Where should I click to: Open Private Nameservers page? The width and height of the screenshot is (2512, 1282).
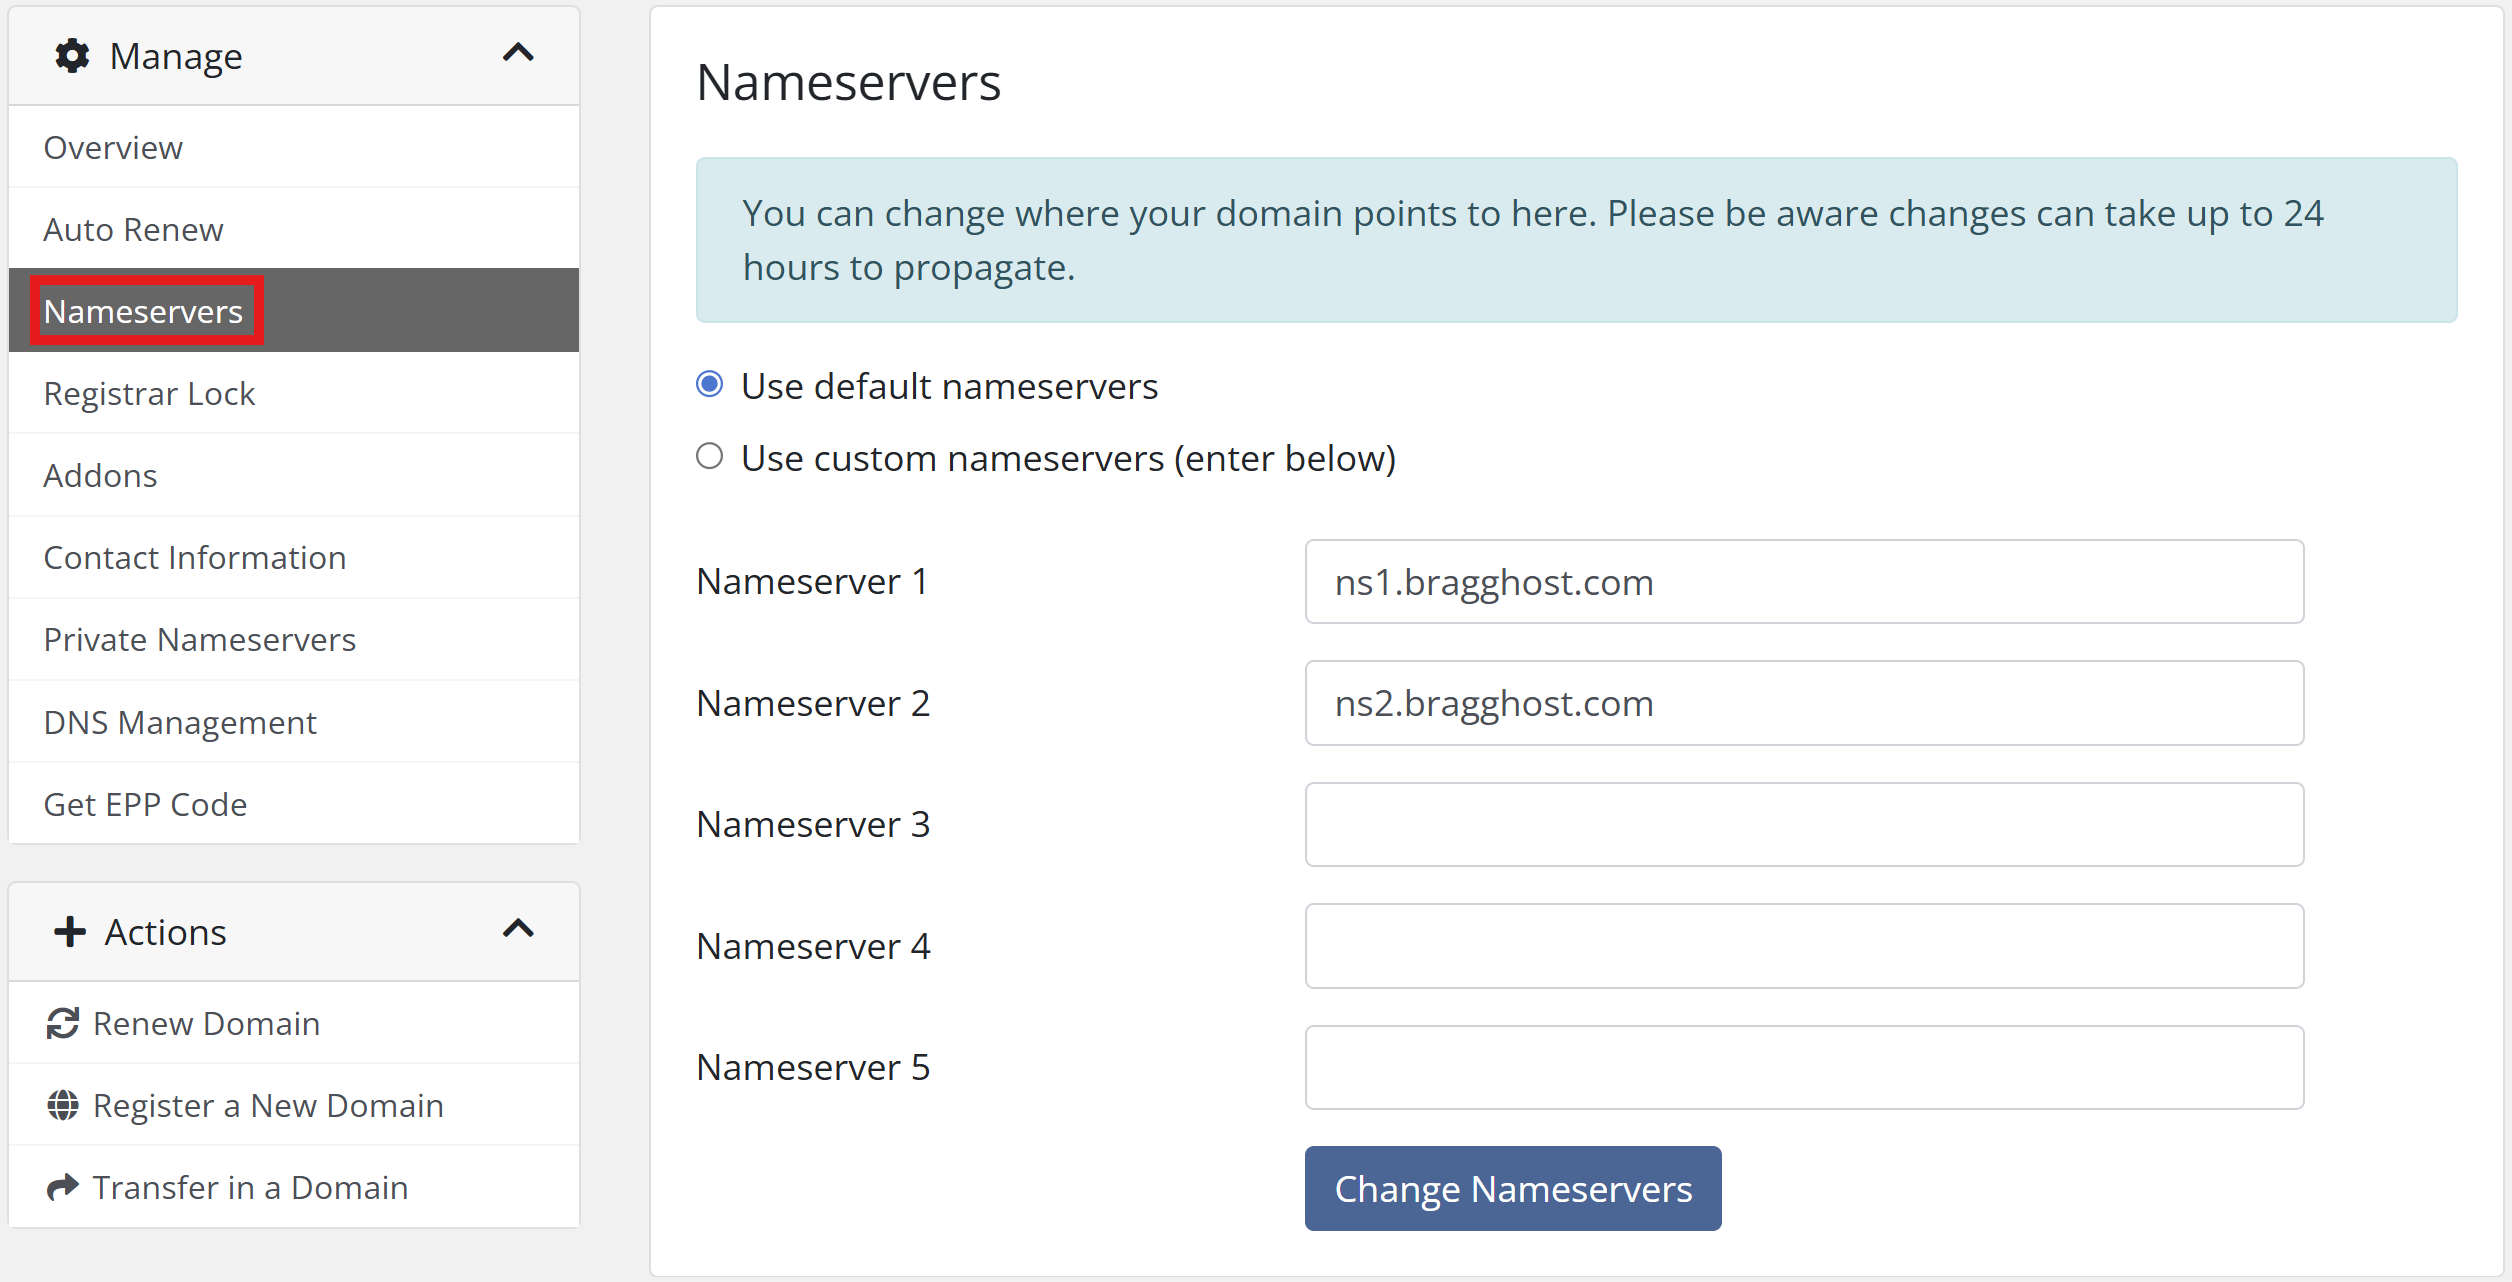pos(199,639)
